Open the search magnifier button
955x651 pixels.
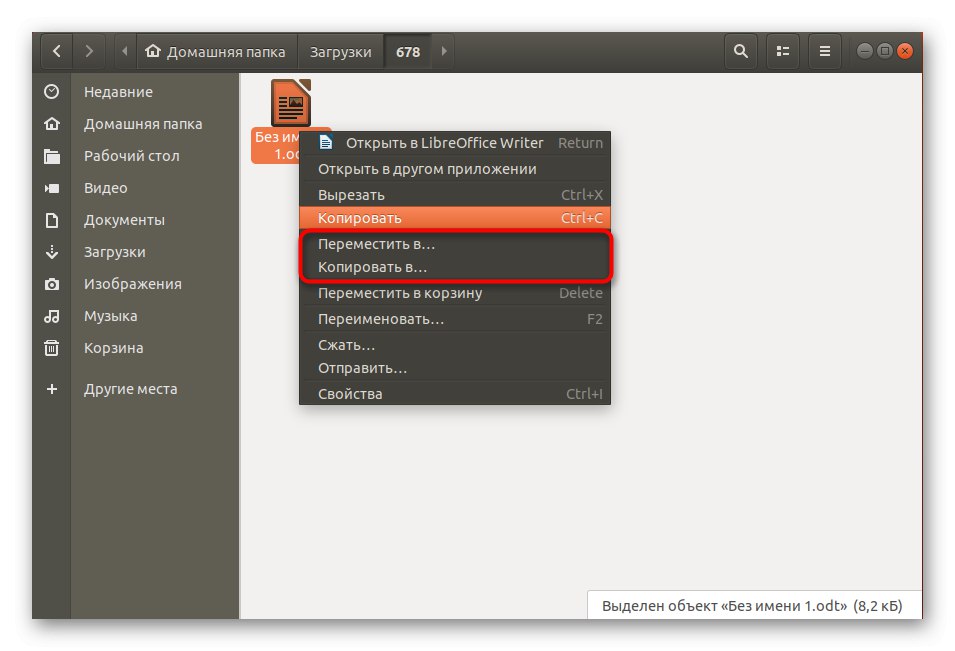[741, 52]
